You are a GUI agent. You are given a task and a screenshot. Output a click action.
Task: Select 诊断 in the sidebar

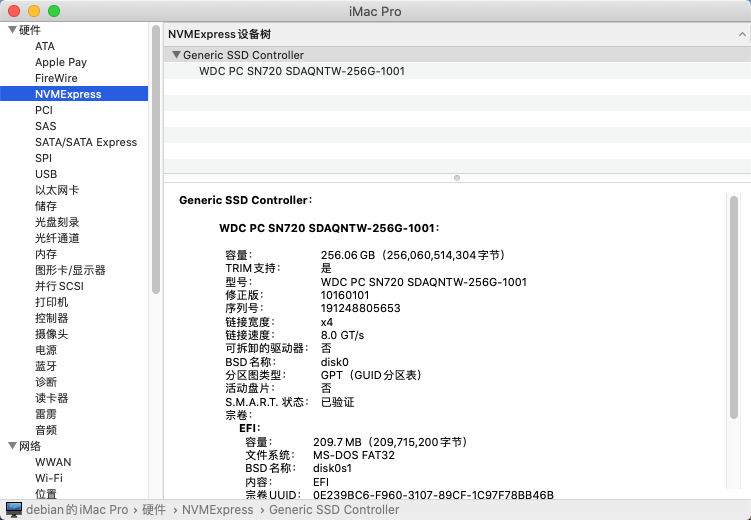46,382
